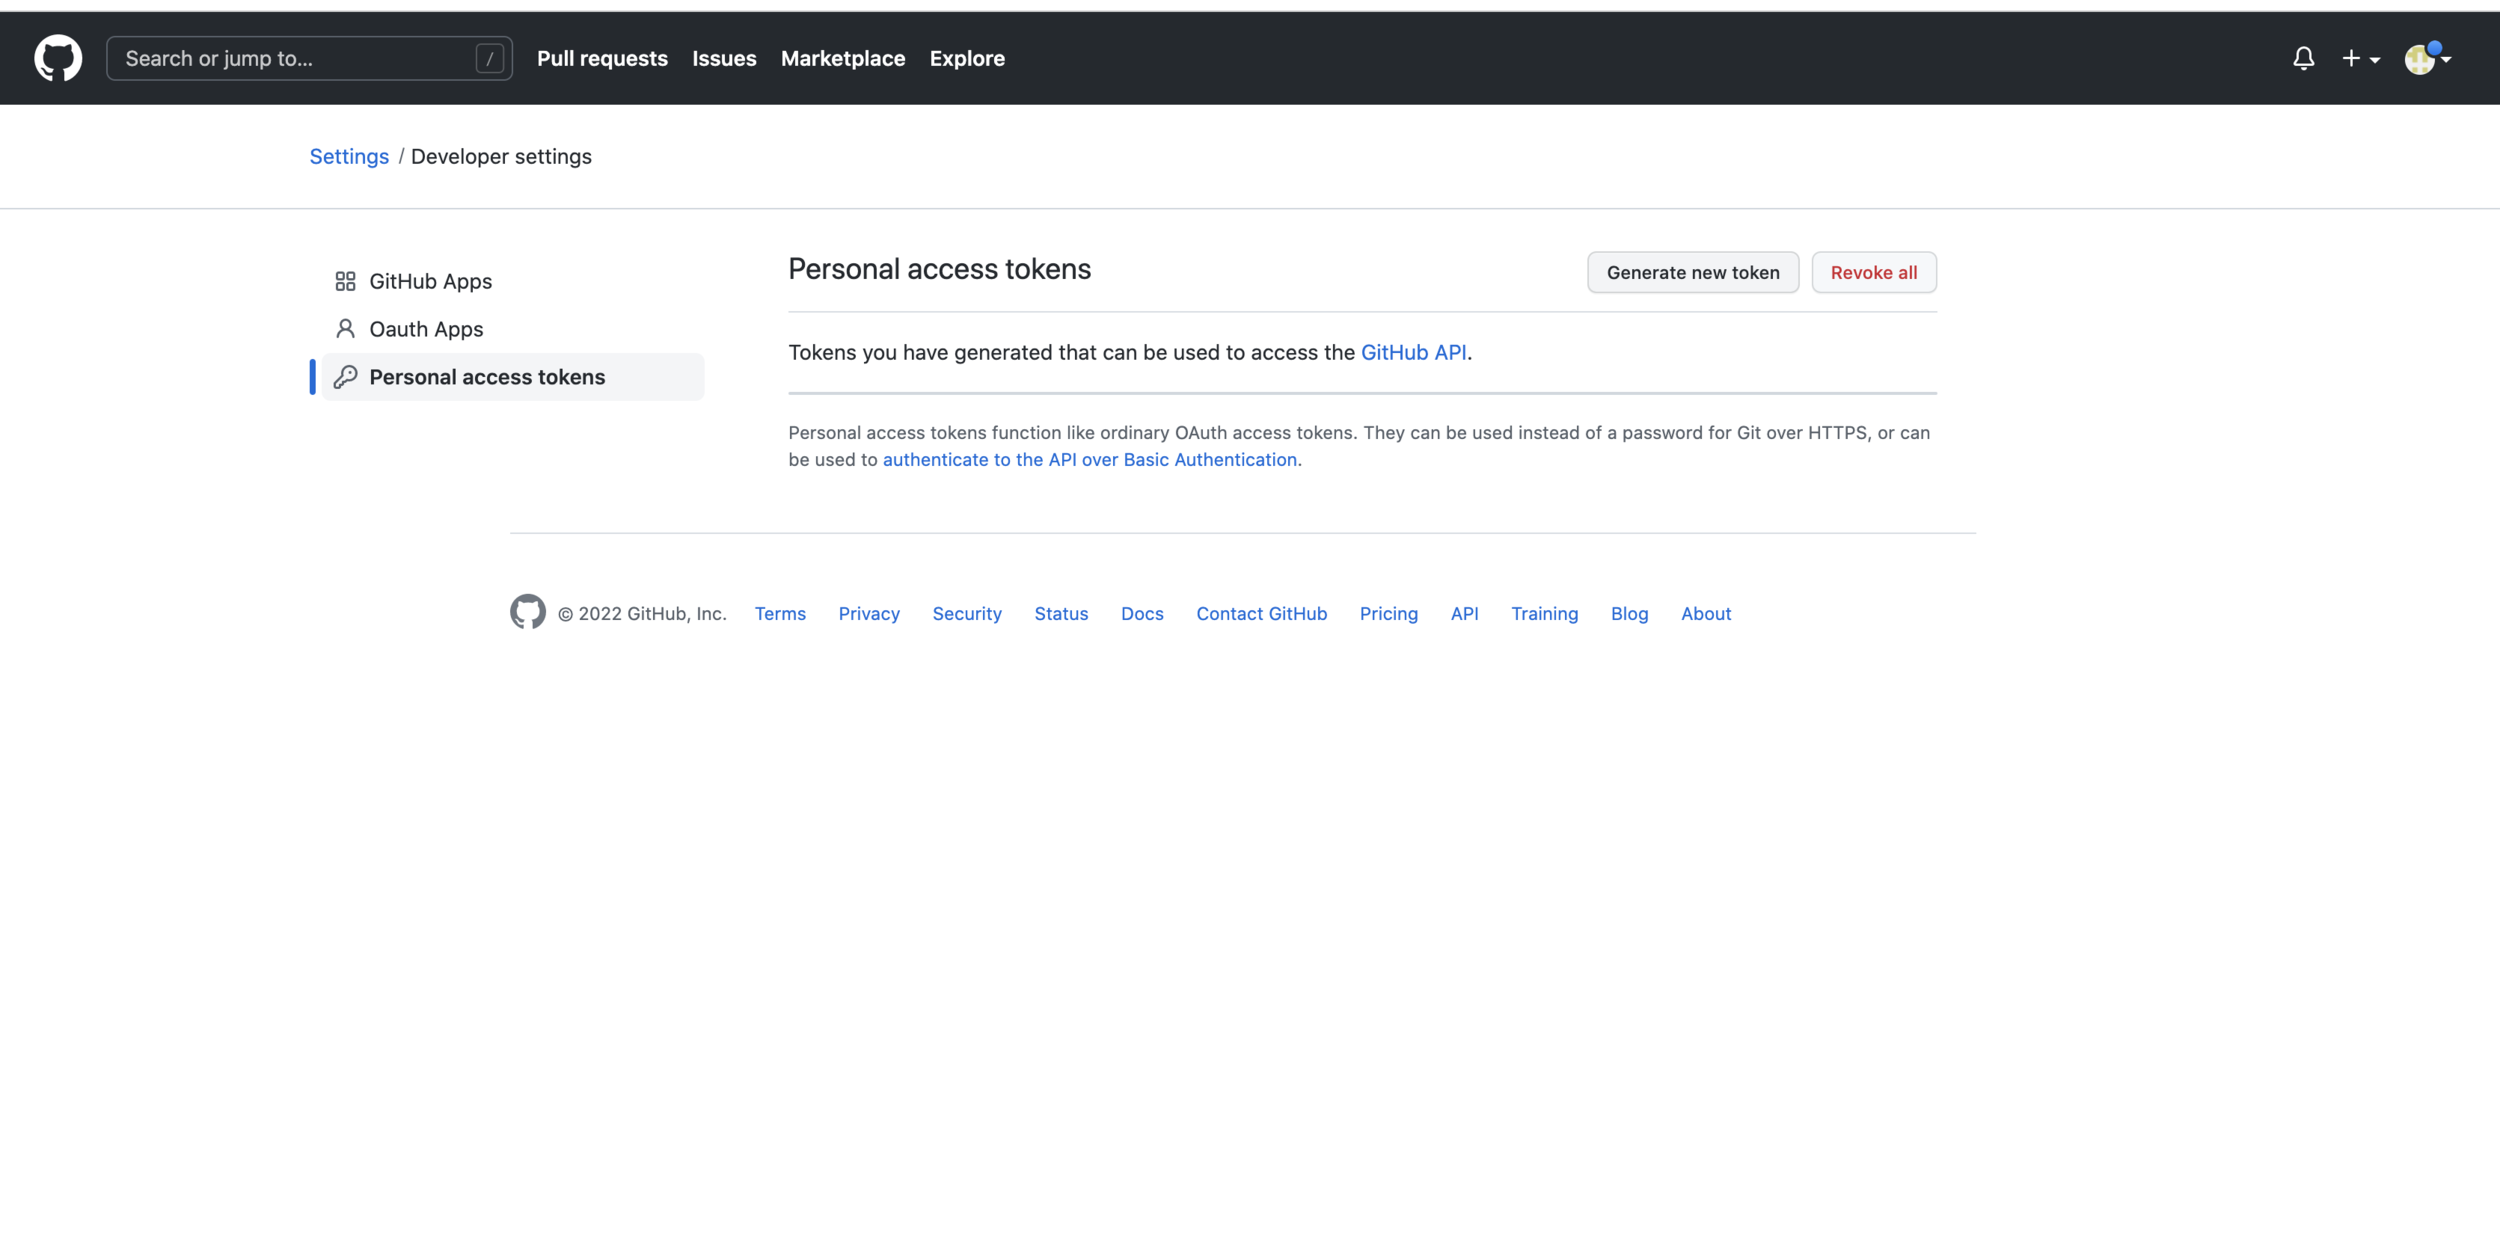Click the slash shortcut icon in search

click(x=489, y=59)
